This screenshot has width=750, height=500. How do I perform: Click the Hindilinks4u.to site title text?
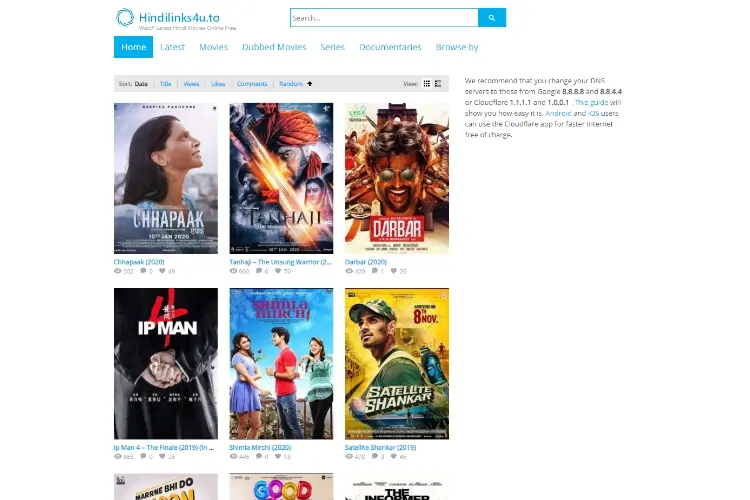coord(179,18)
